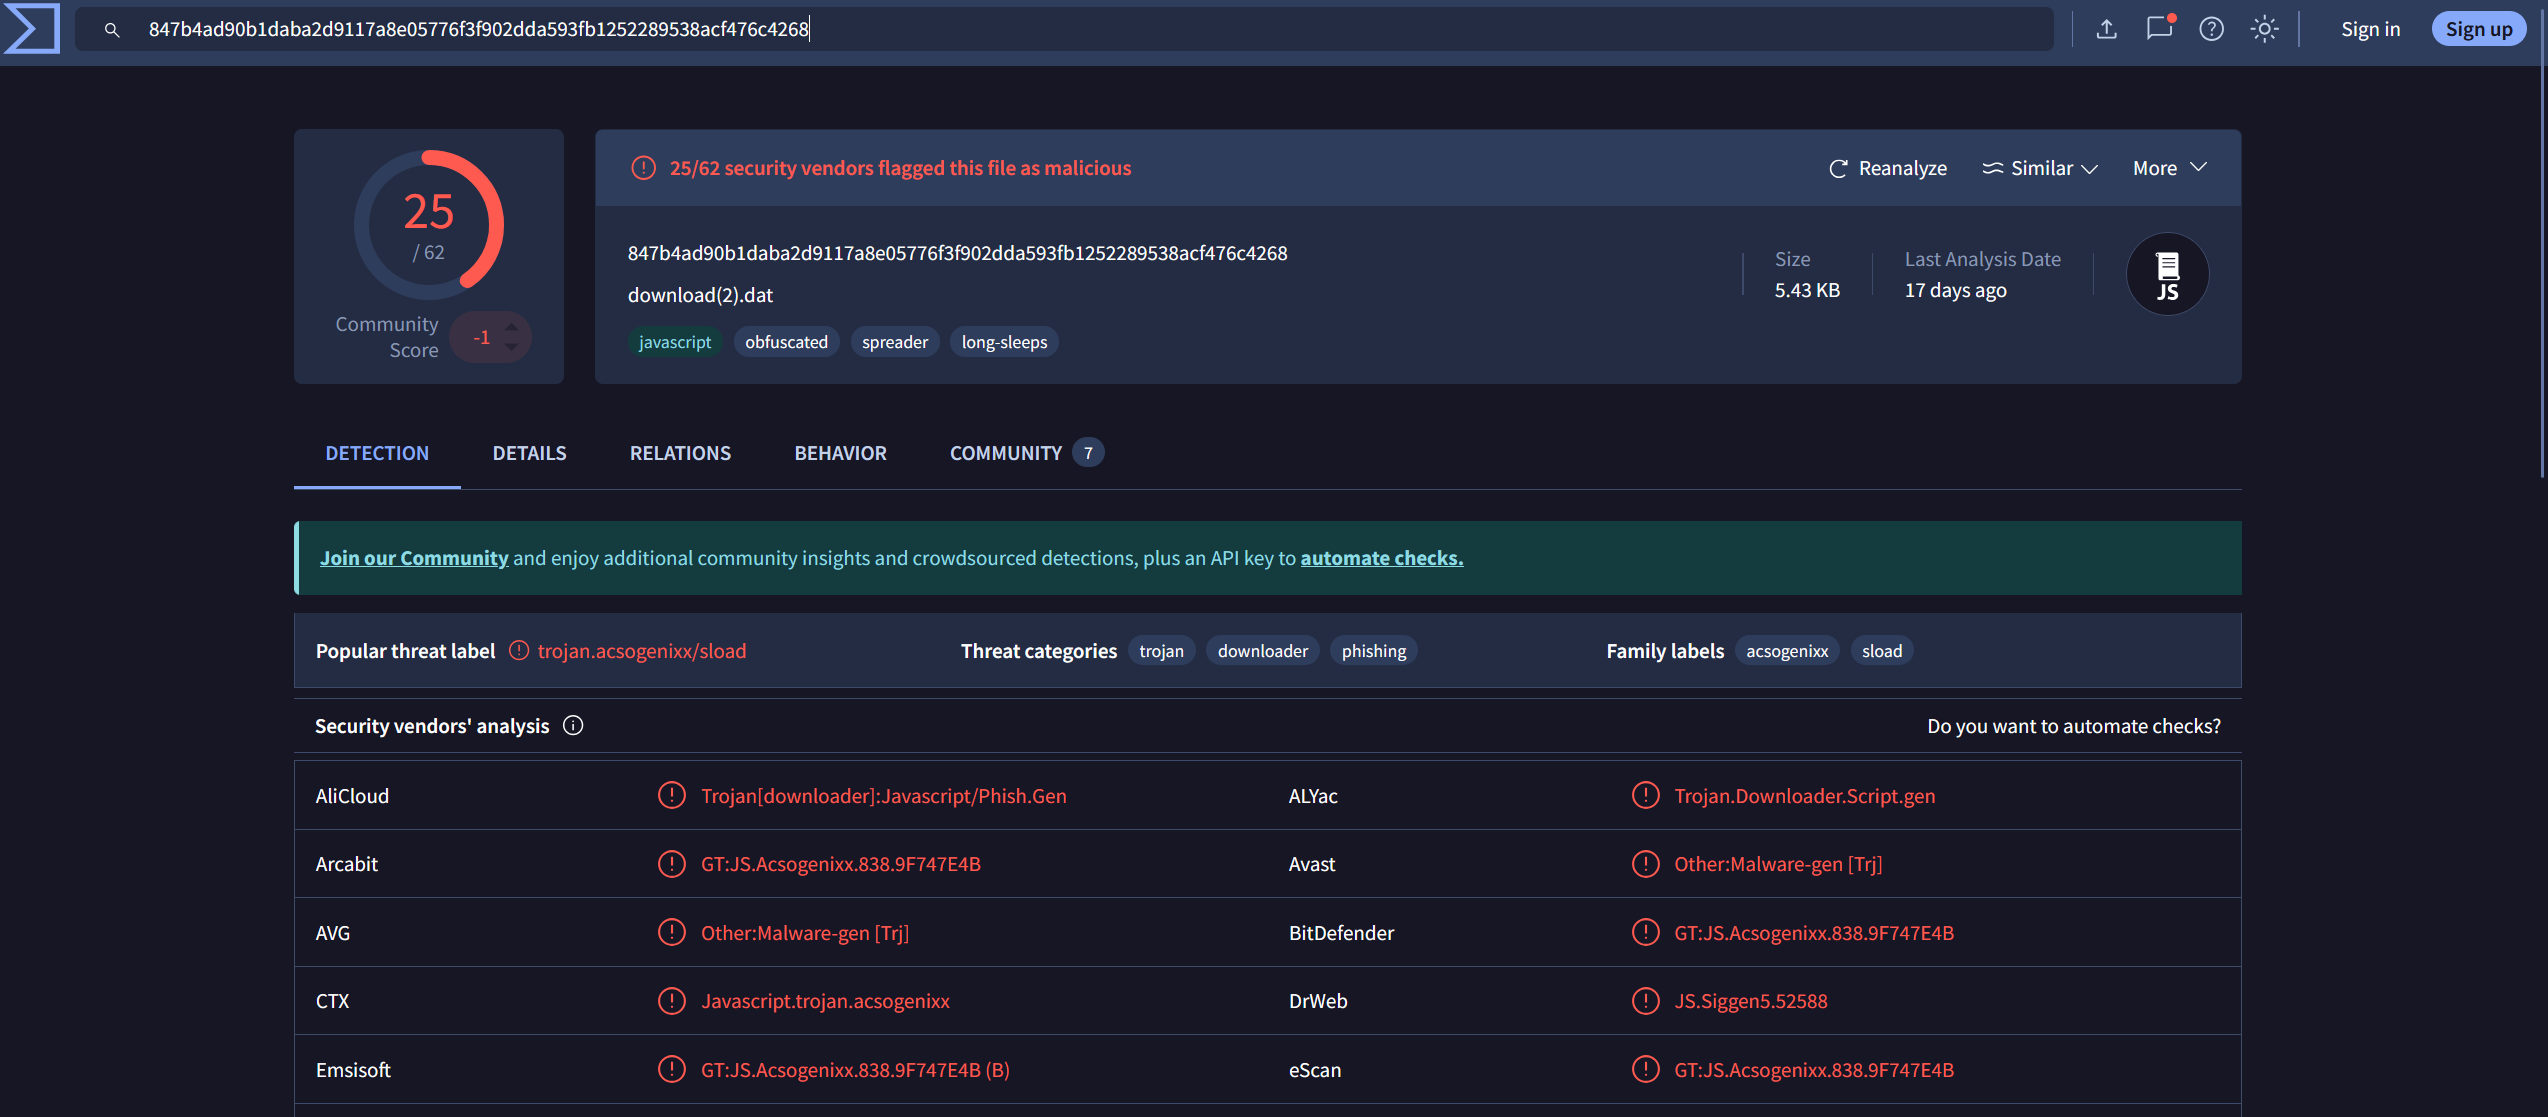This screenshot has height=1117, width=2548.
Task: Open the COMMUNITY tab
Action: [x=1005, y=452]
